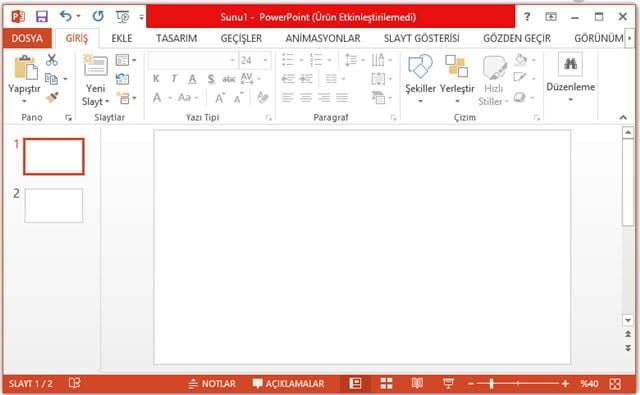Click the text direction icon
Image resolution: width=640 pixels, height=395 pixels.
pos(378,60)
